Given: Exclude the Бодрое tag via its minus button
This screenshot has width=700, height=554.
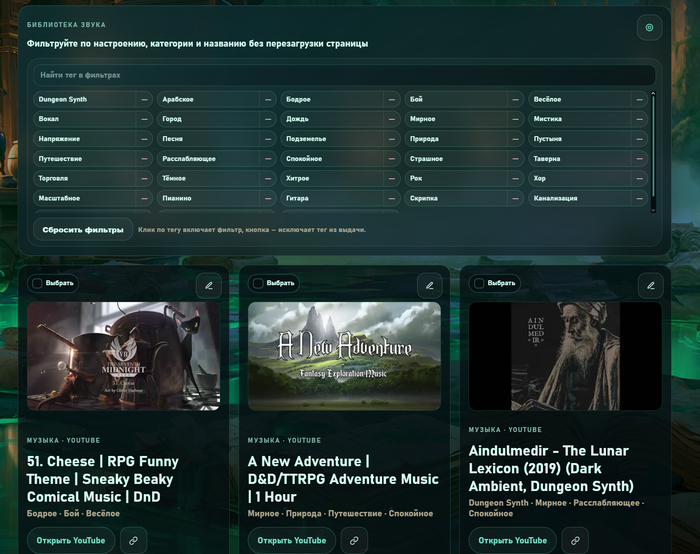Looking at the screenshot, I should point(392,100).
